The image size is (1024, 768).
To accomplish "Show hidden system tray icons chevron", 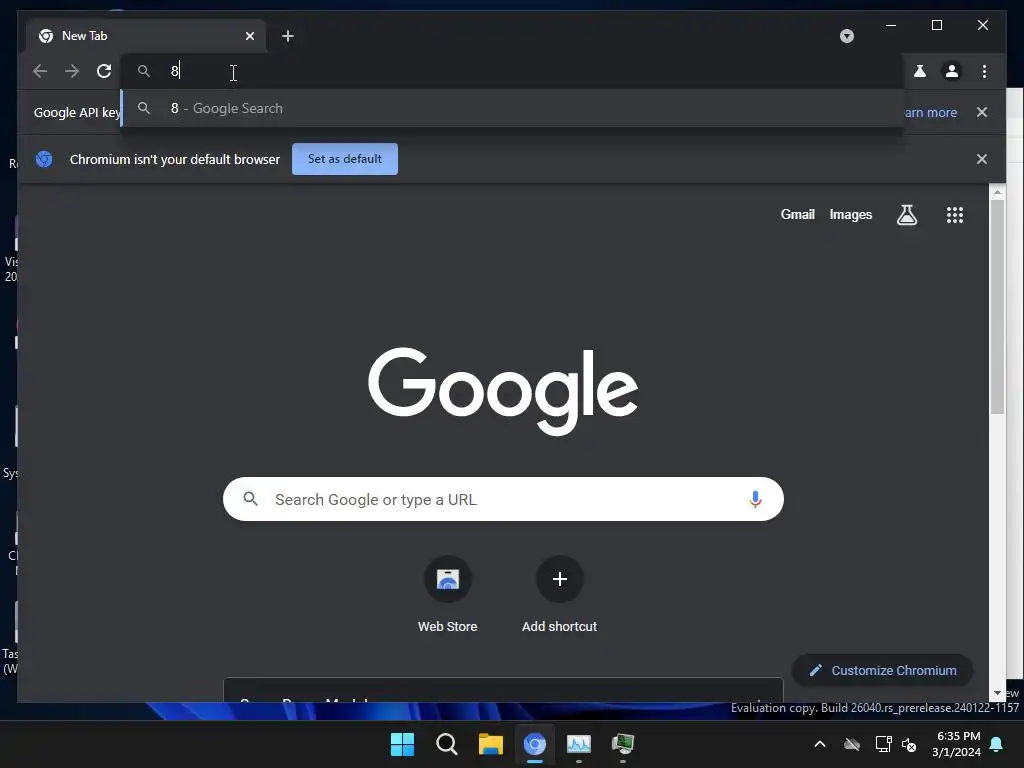I will click(820, 744).
